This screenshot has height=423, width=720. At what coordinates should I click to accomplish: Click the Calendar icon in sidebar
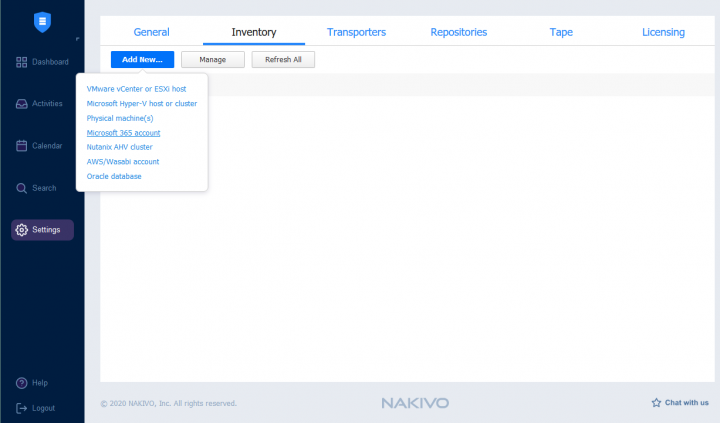(x=22, y=146)
